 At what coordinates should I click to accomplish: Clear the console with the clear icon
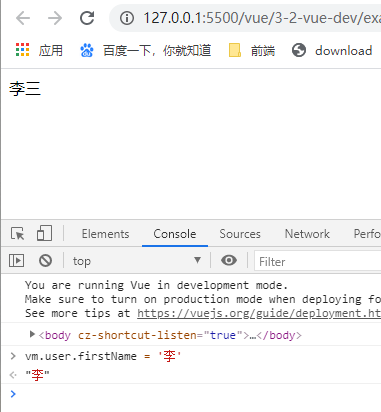[x=45, y=260]
